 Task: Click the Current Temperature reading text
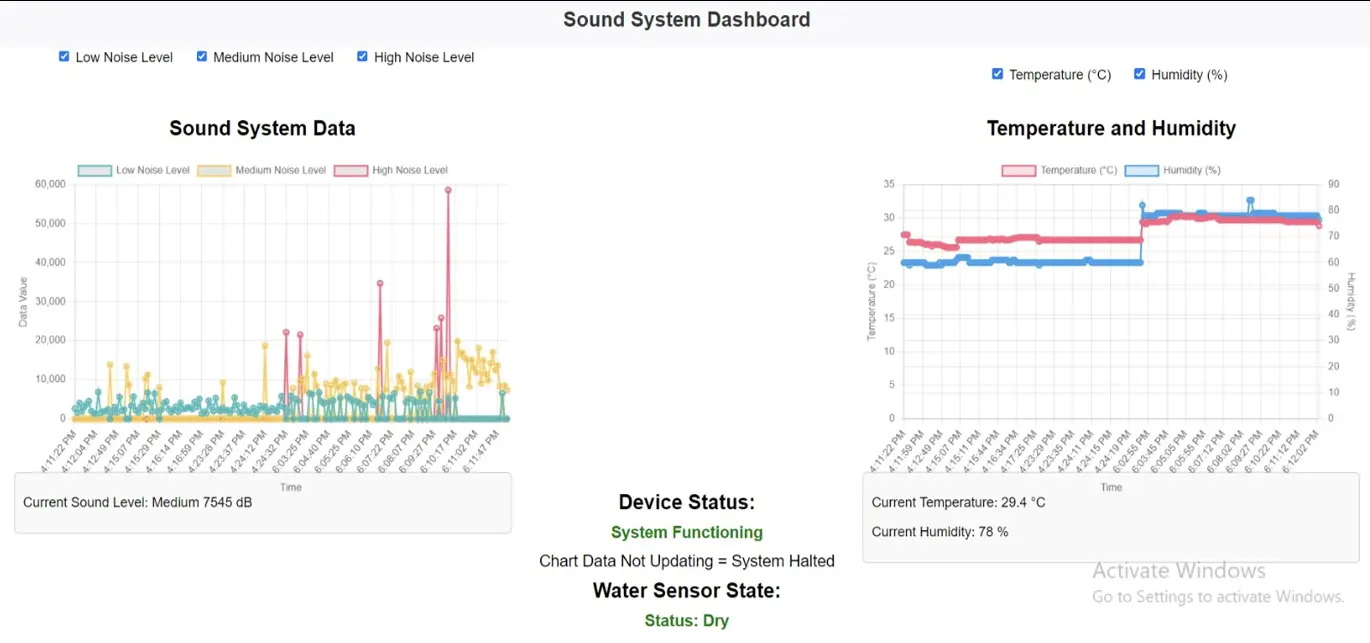coord(958,502)
